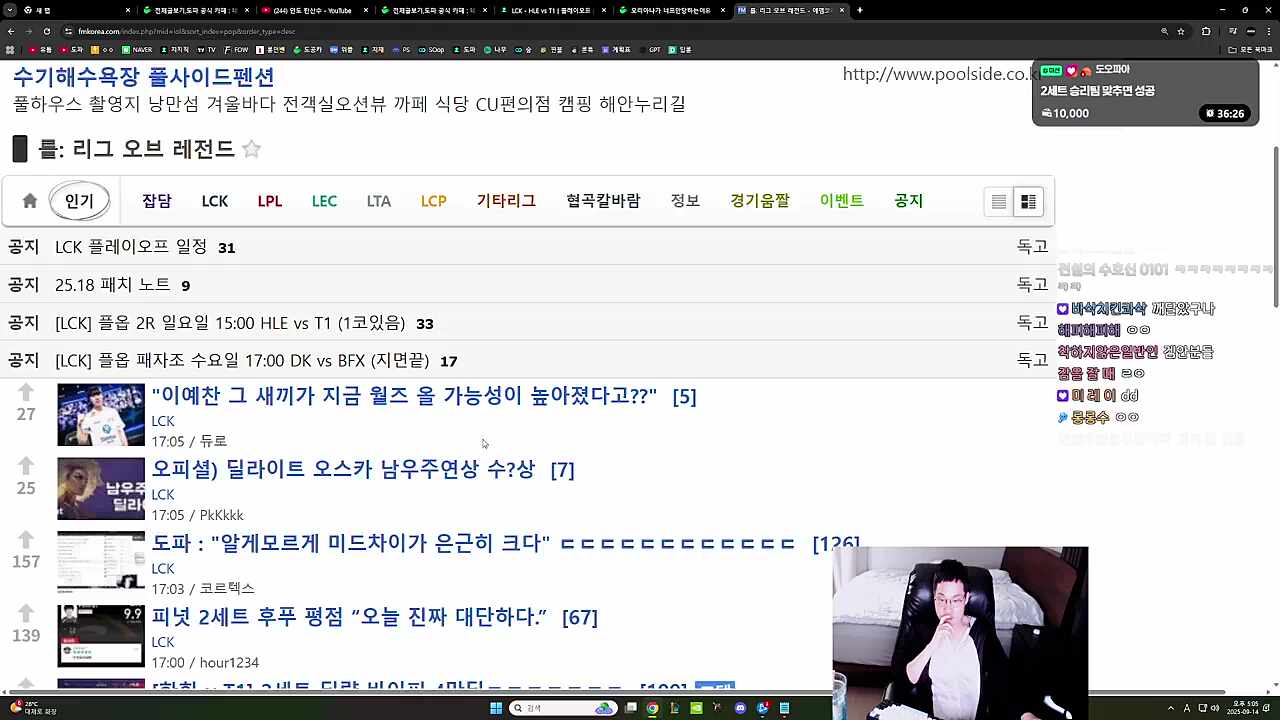Open taskbar clock and date
The image size is (1280, 720).
point(1241,708)
